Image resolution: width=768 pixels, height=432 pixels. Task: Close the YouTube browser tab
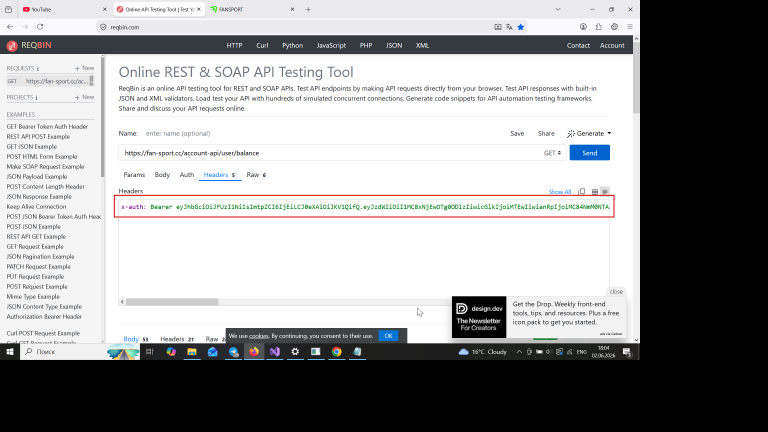click(104, 9)
